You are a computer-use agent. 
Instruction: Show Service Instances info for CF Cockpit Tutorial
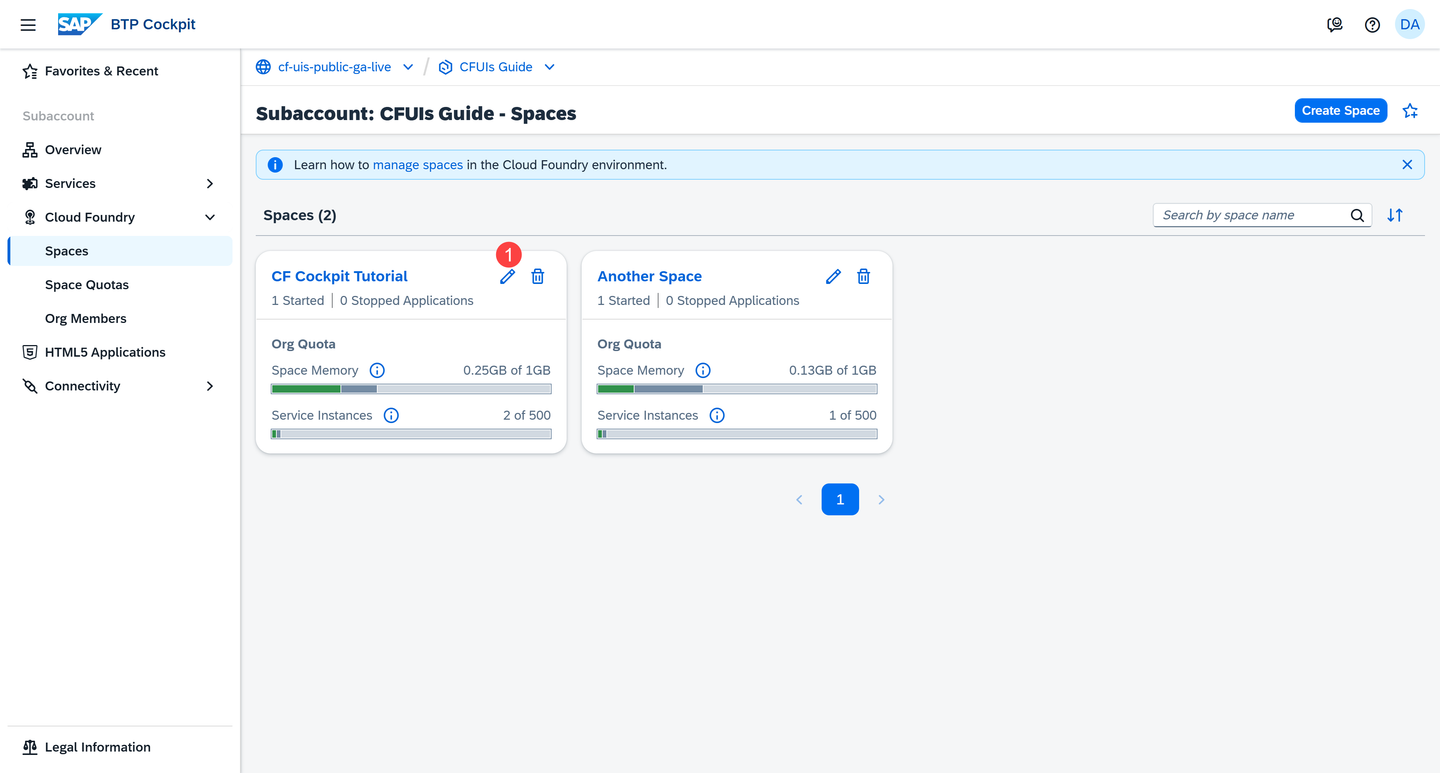click(391, 415)
